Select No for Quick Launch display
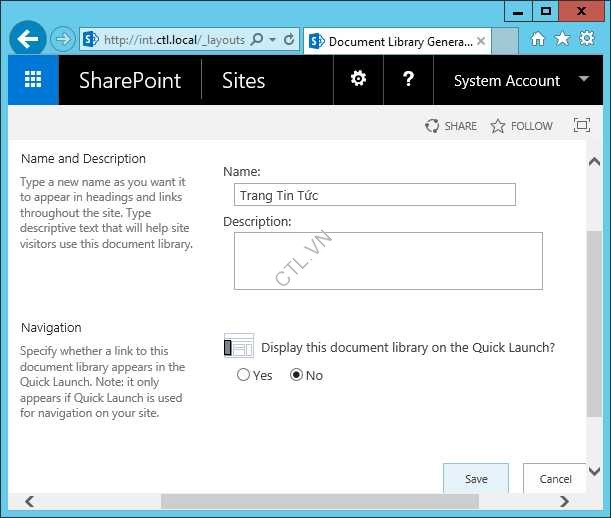The width and height of the screenshot is (611, 518). (x=296, y=375)
